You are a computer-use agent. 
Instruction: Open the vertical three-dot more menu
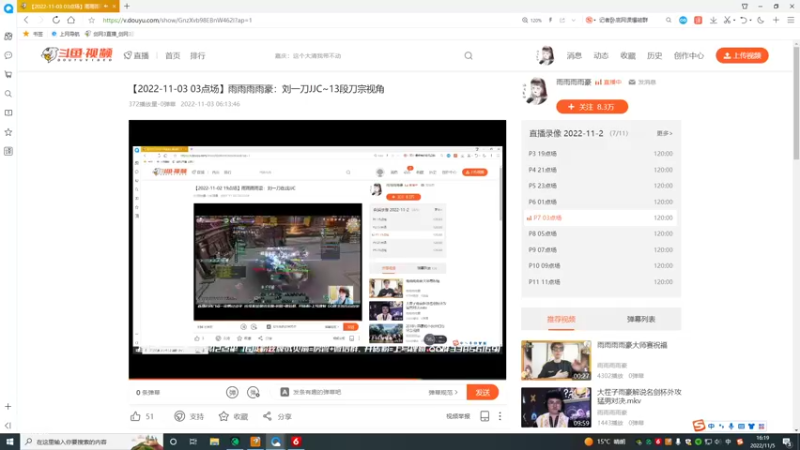click(x=500, y=416)
